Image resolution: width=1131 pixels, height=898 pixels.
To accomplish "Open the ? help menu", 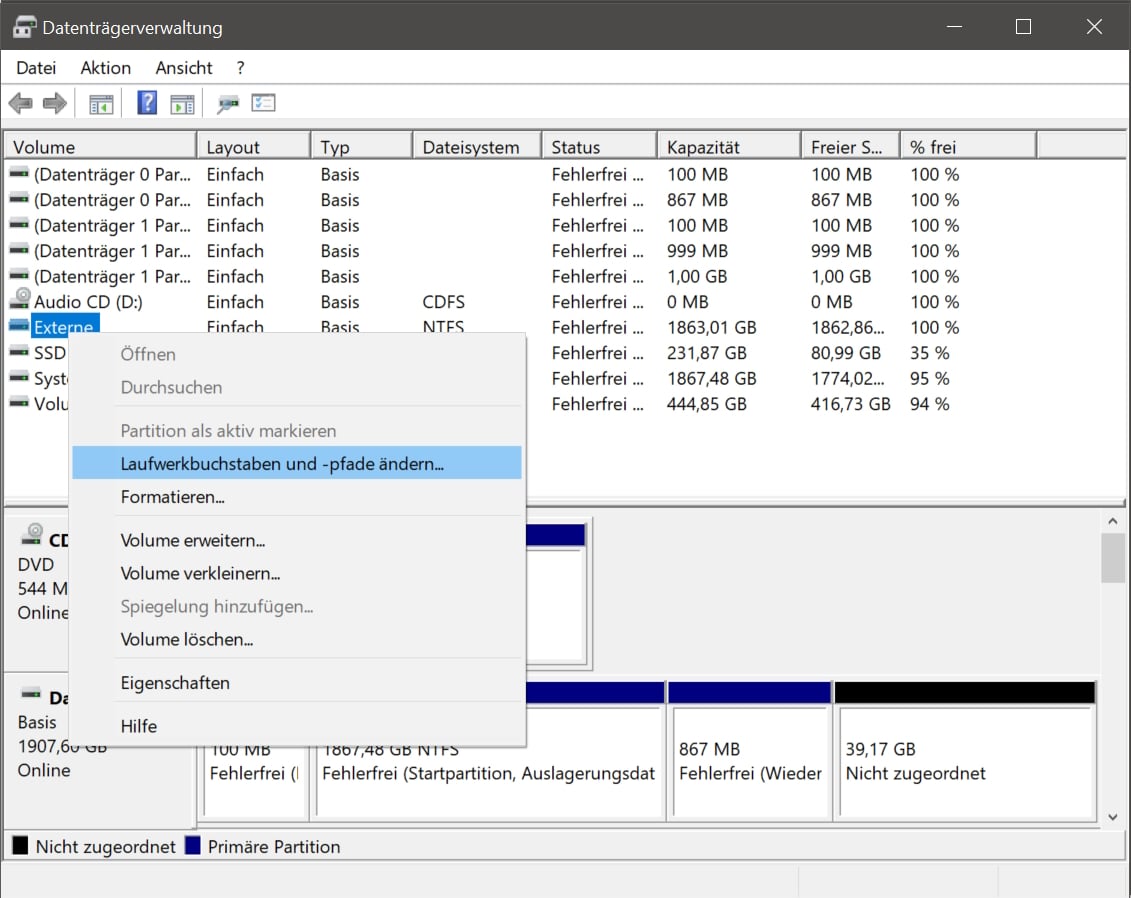I will pos(240,68).
